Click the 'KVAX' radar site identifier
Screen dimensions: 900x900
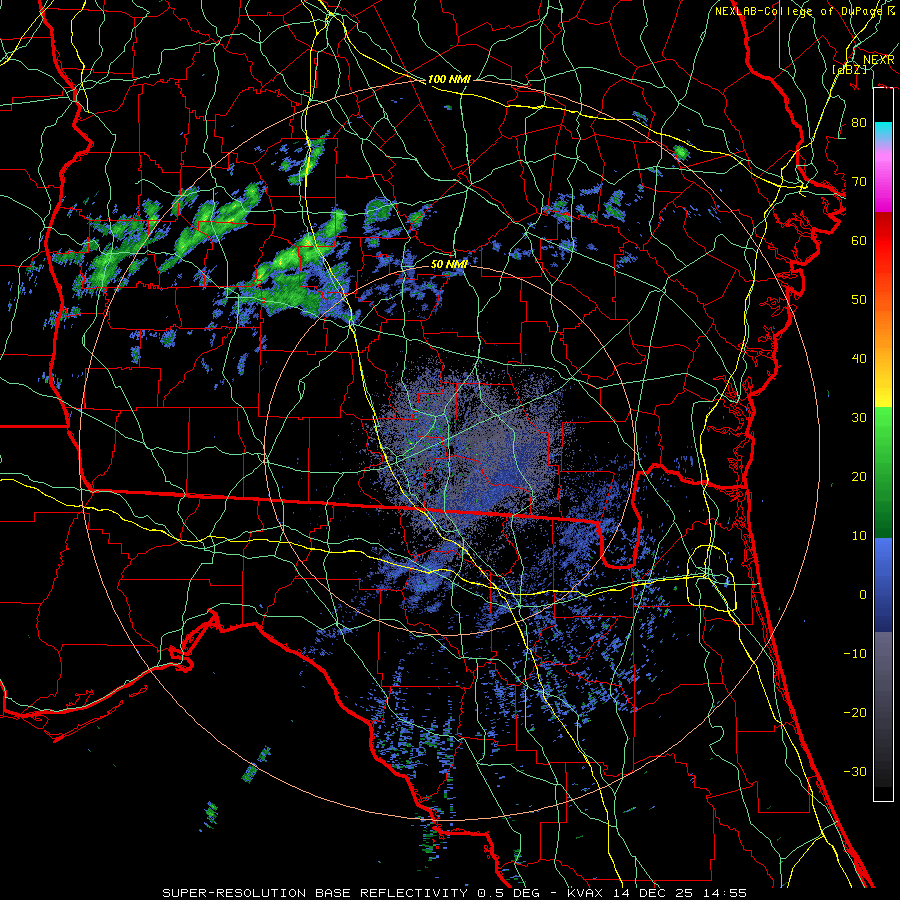pyautogui.click(x=587, y=893)
